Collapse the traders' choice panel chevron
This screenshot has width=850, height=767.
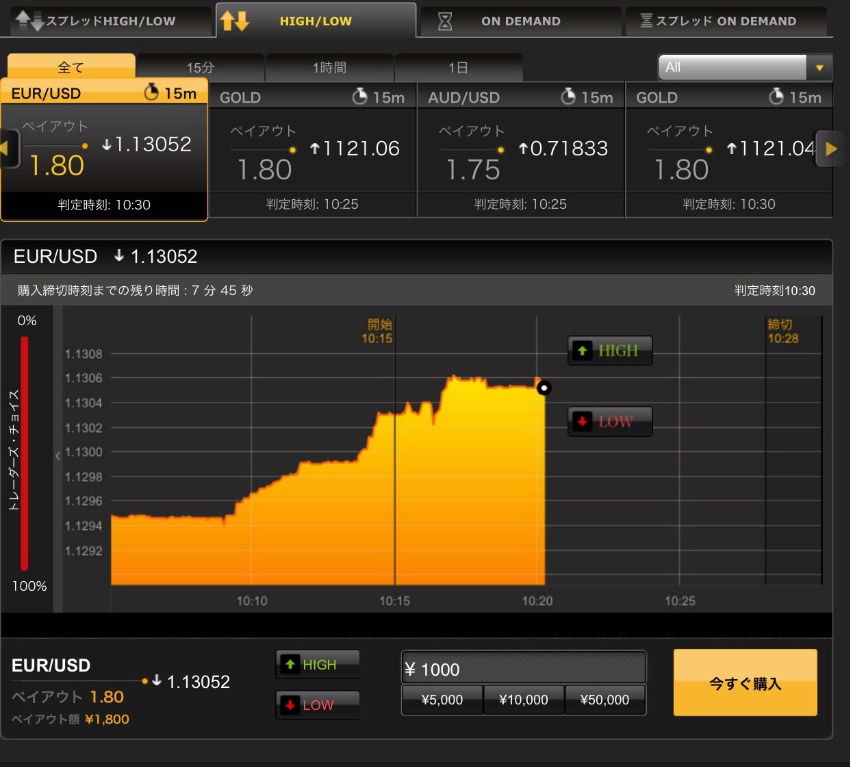point(58,456)
